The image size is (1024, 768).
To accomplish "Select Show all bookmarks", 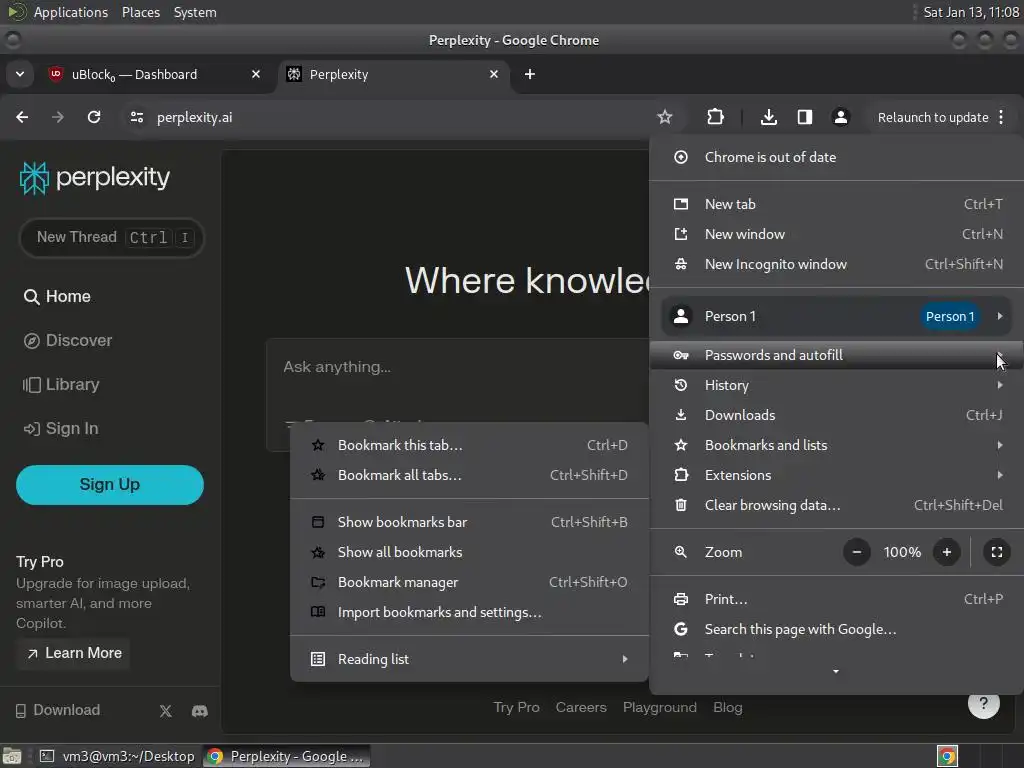I will (470, 552).
